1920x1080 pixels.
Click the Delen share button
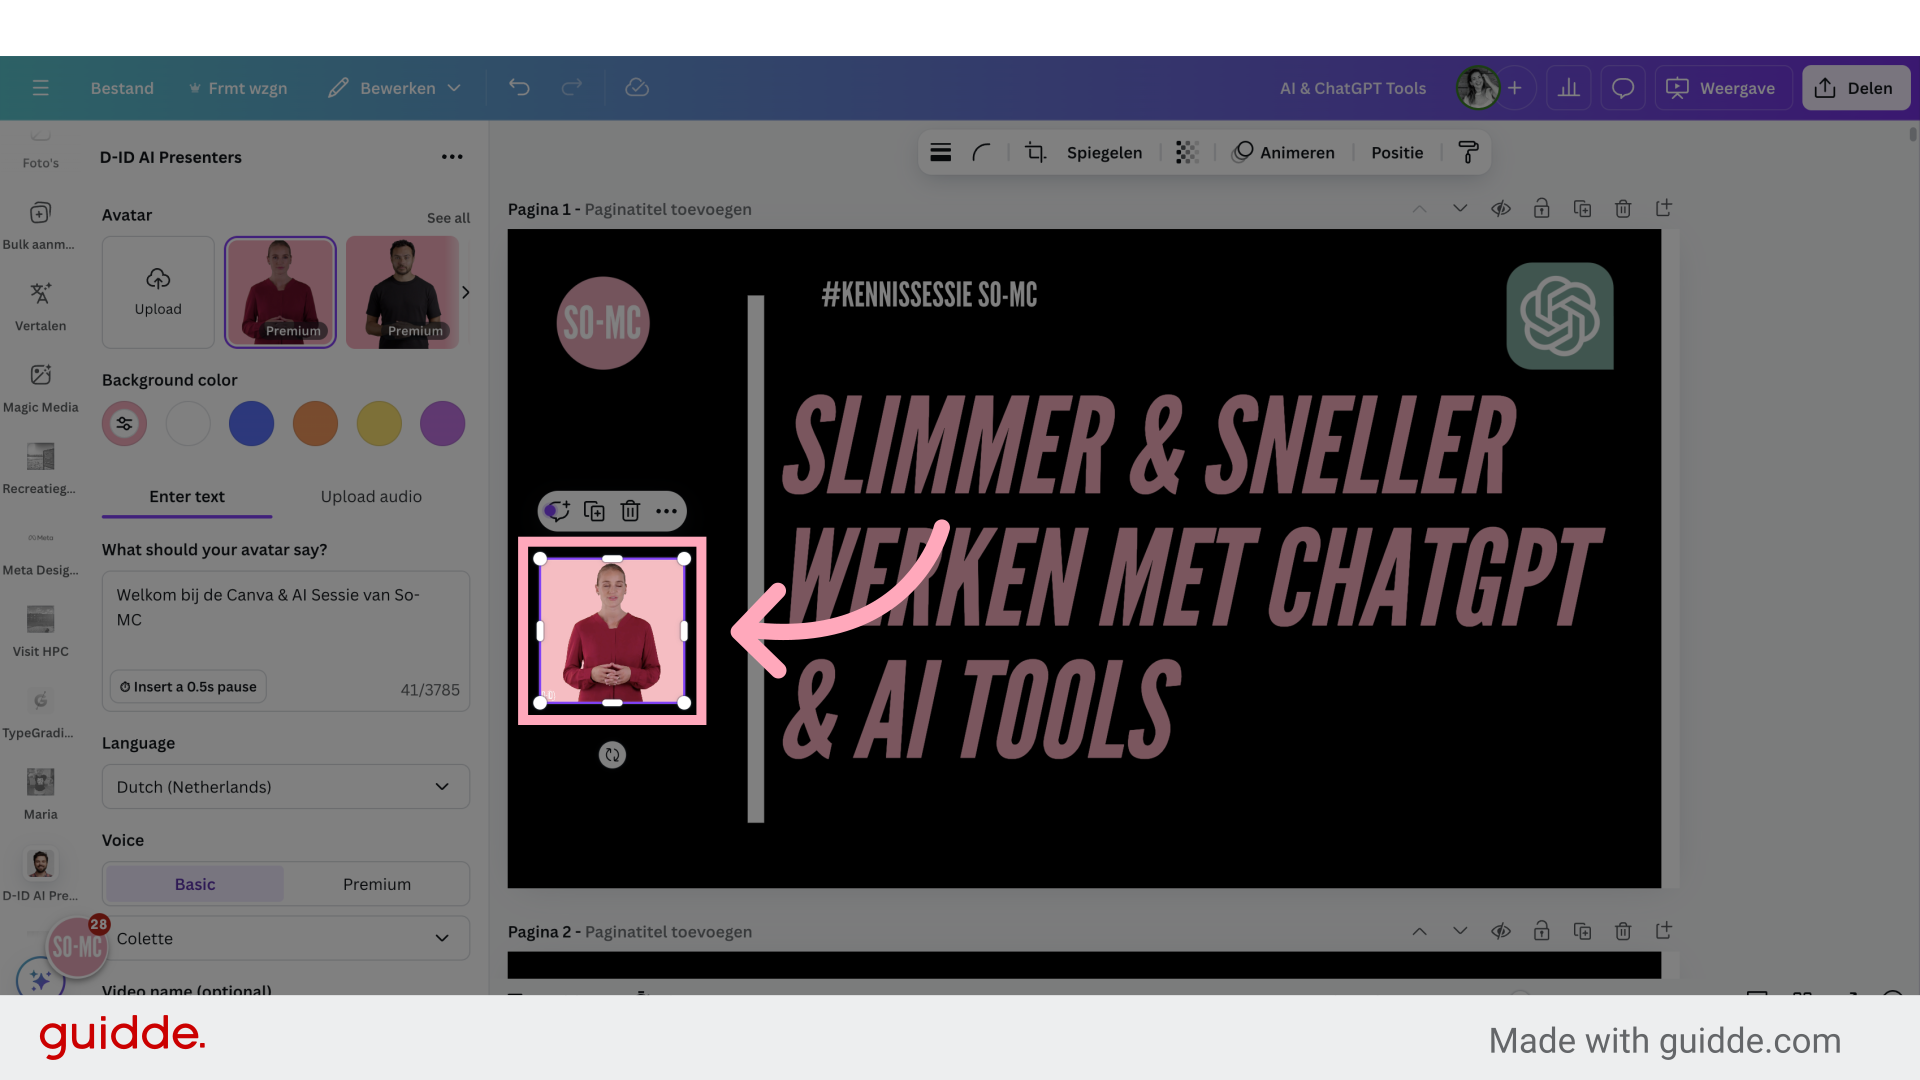click(x=1856, y=88)
